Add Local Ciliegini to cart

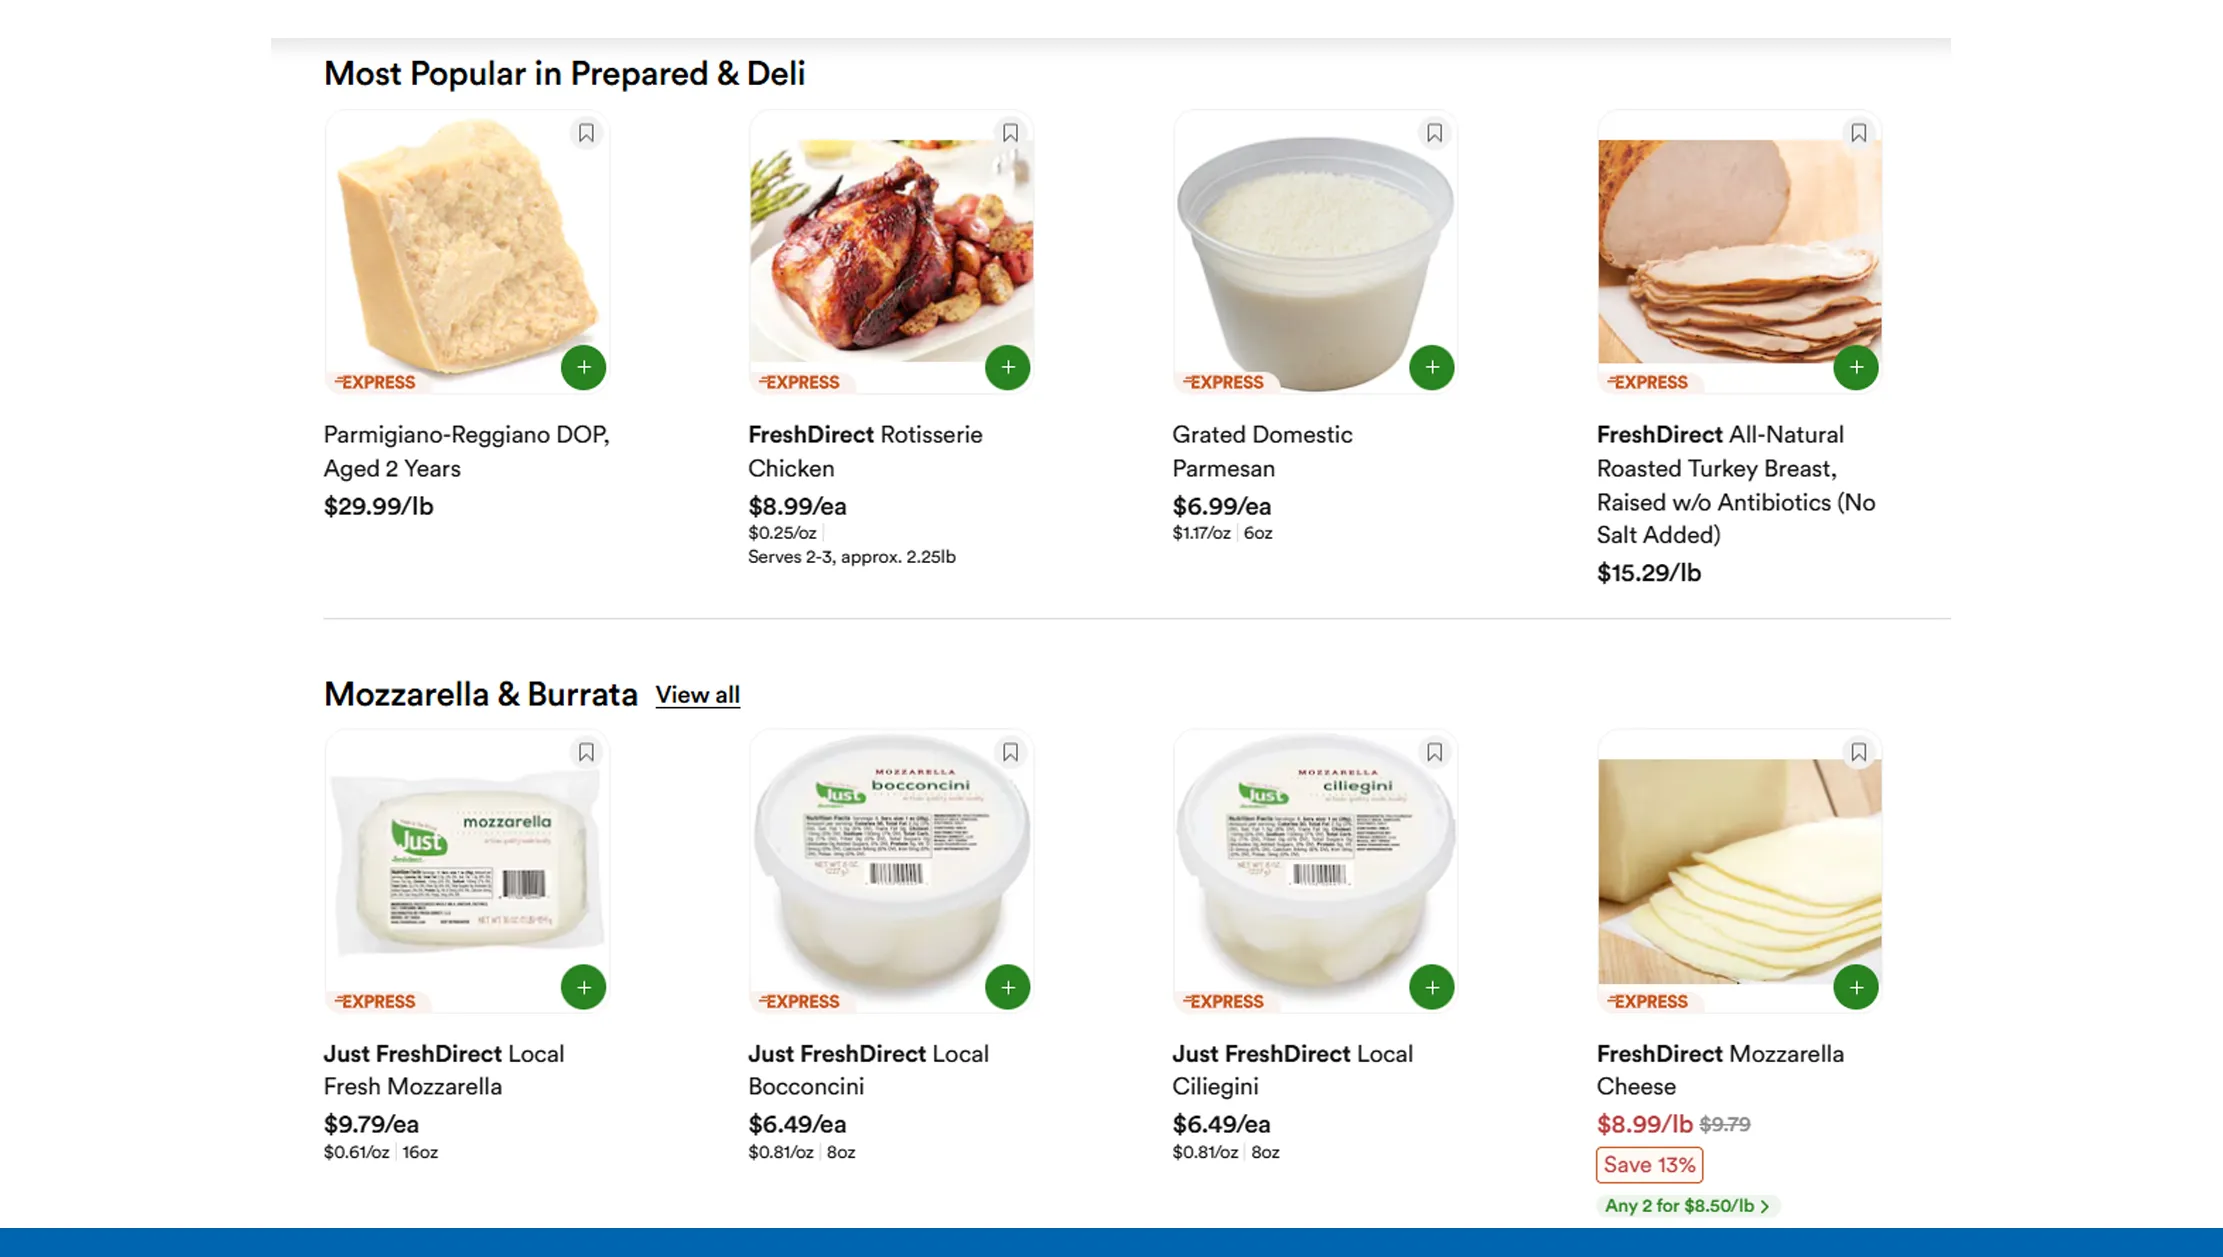point(1432,987)
